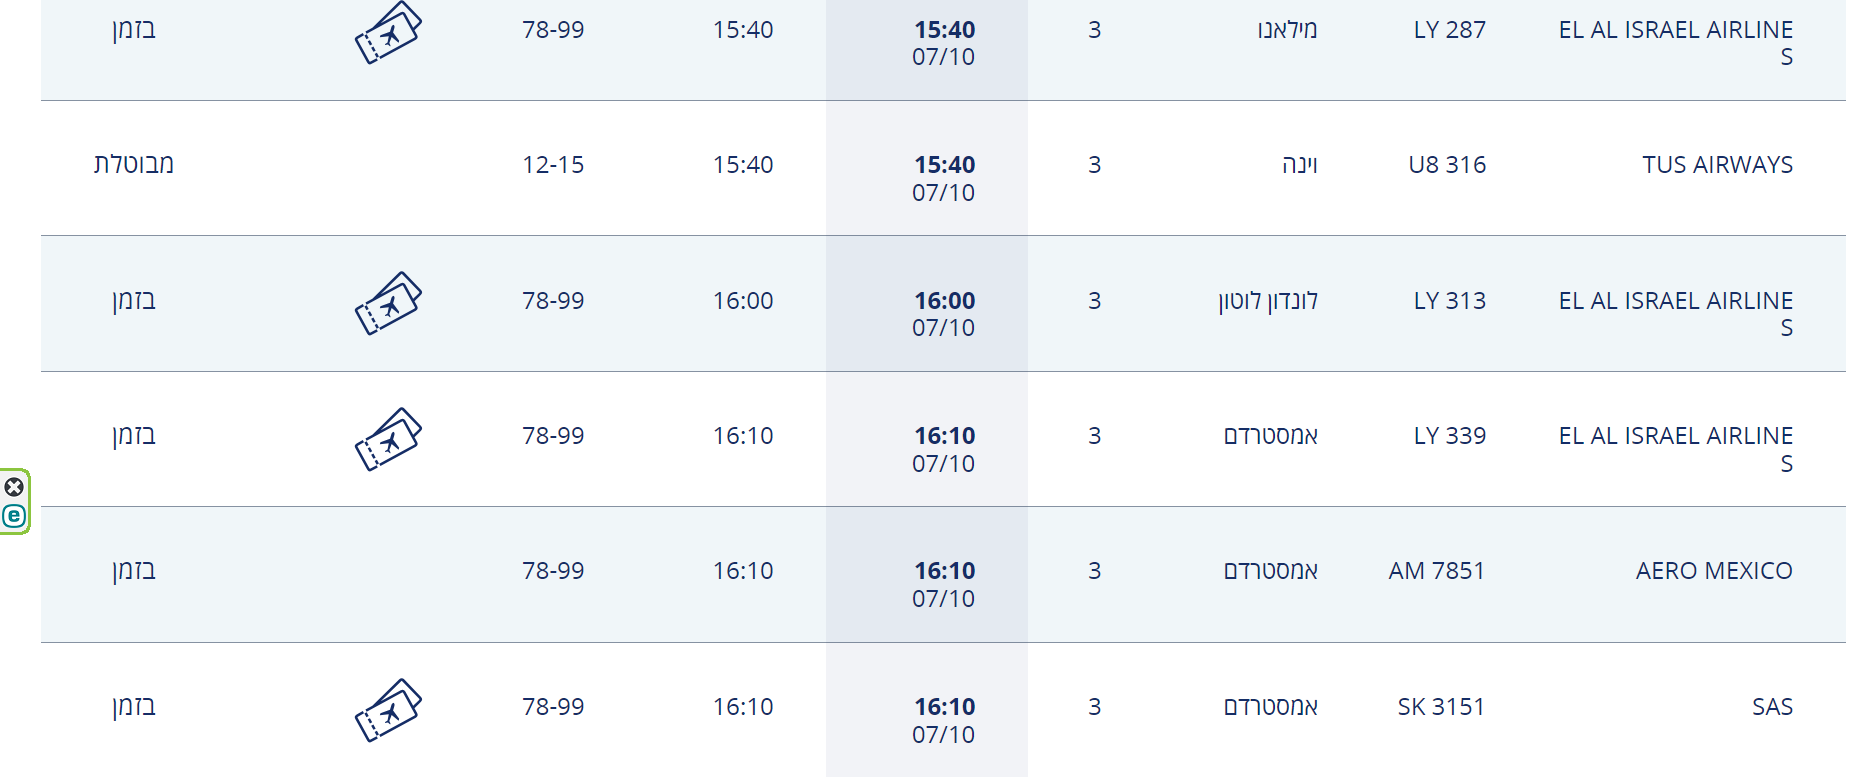Click flight number LY 287
The width and height of the screenshot is (1859, 777).
(1449, 30)
